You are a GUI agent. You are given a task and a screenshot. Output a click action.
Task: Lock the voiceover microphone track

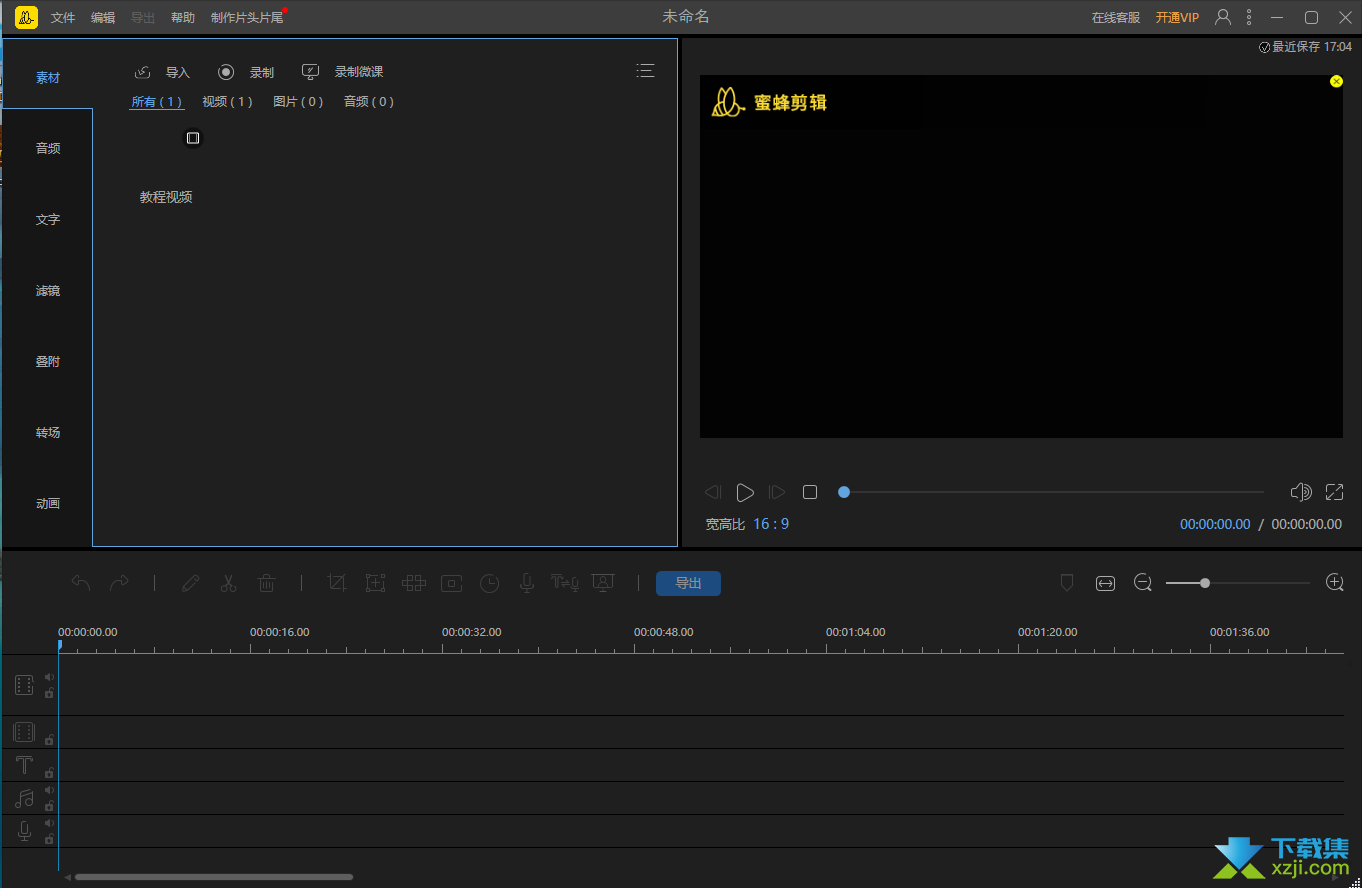pyautogui.click(x=49, y=839)
